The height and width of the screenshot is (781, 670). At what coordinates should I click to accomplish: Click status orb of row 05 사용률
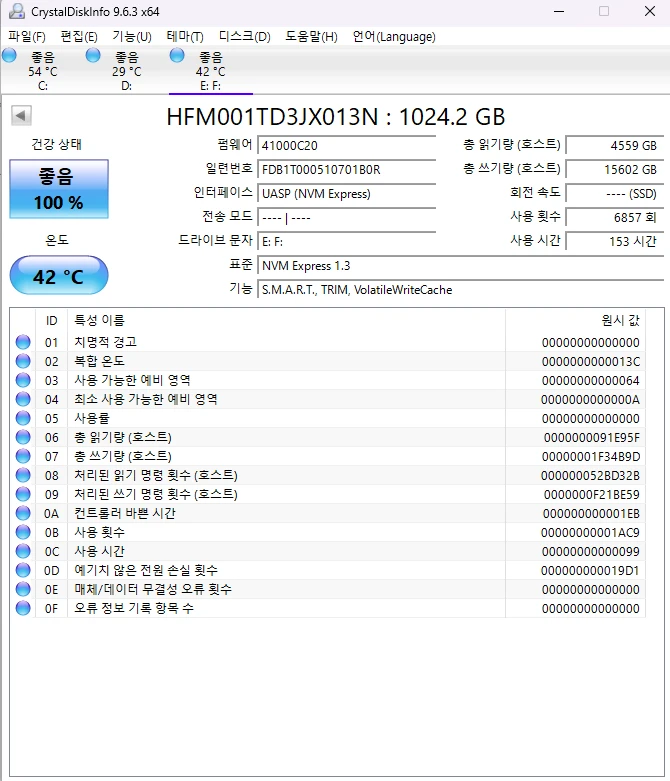point(23,418)
